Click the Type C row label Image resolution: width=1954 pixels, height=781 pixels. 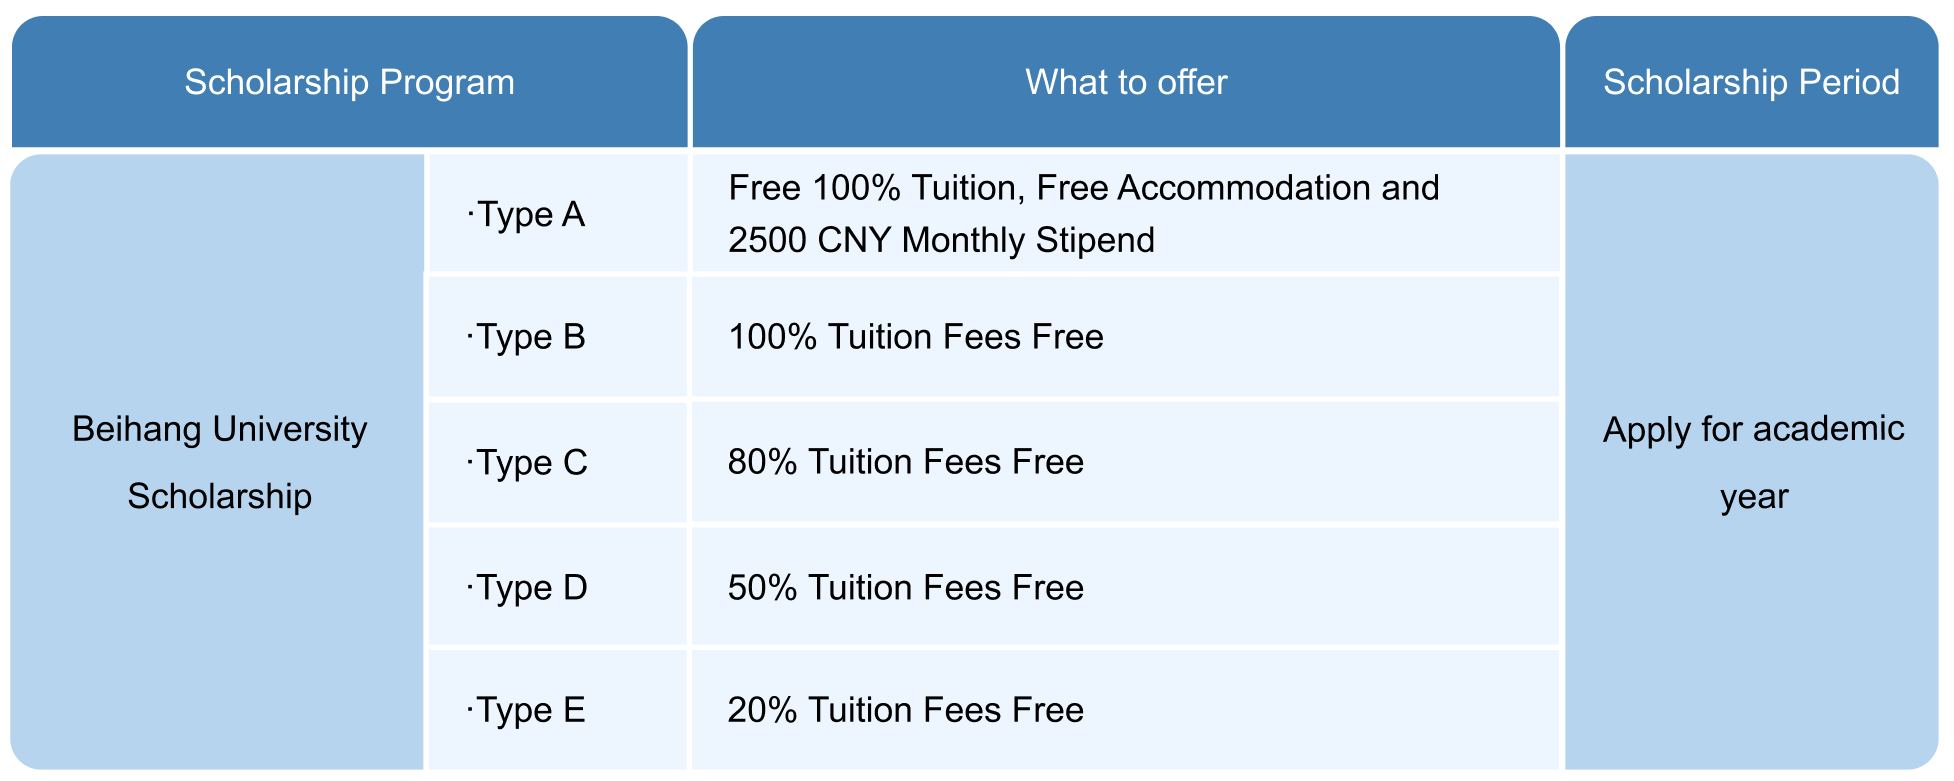click(528, 462)
